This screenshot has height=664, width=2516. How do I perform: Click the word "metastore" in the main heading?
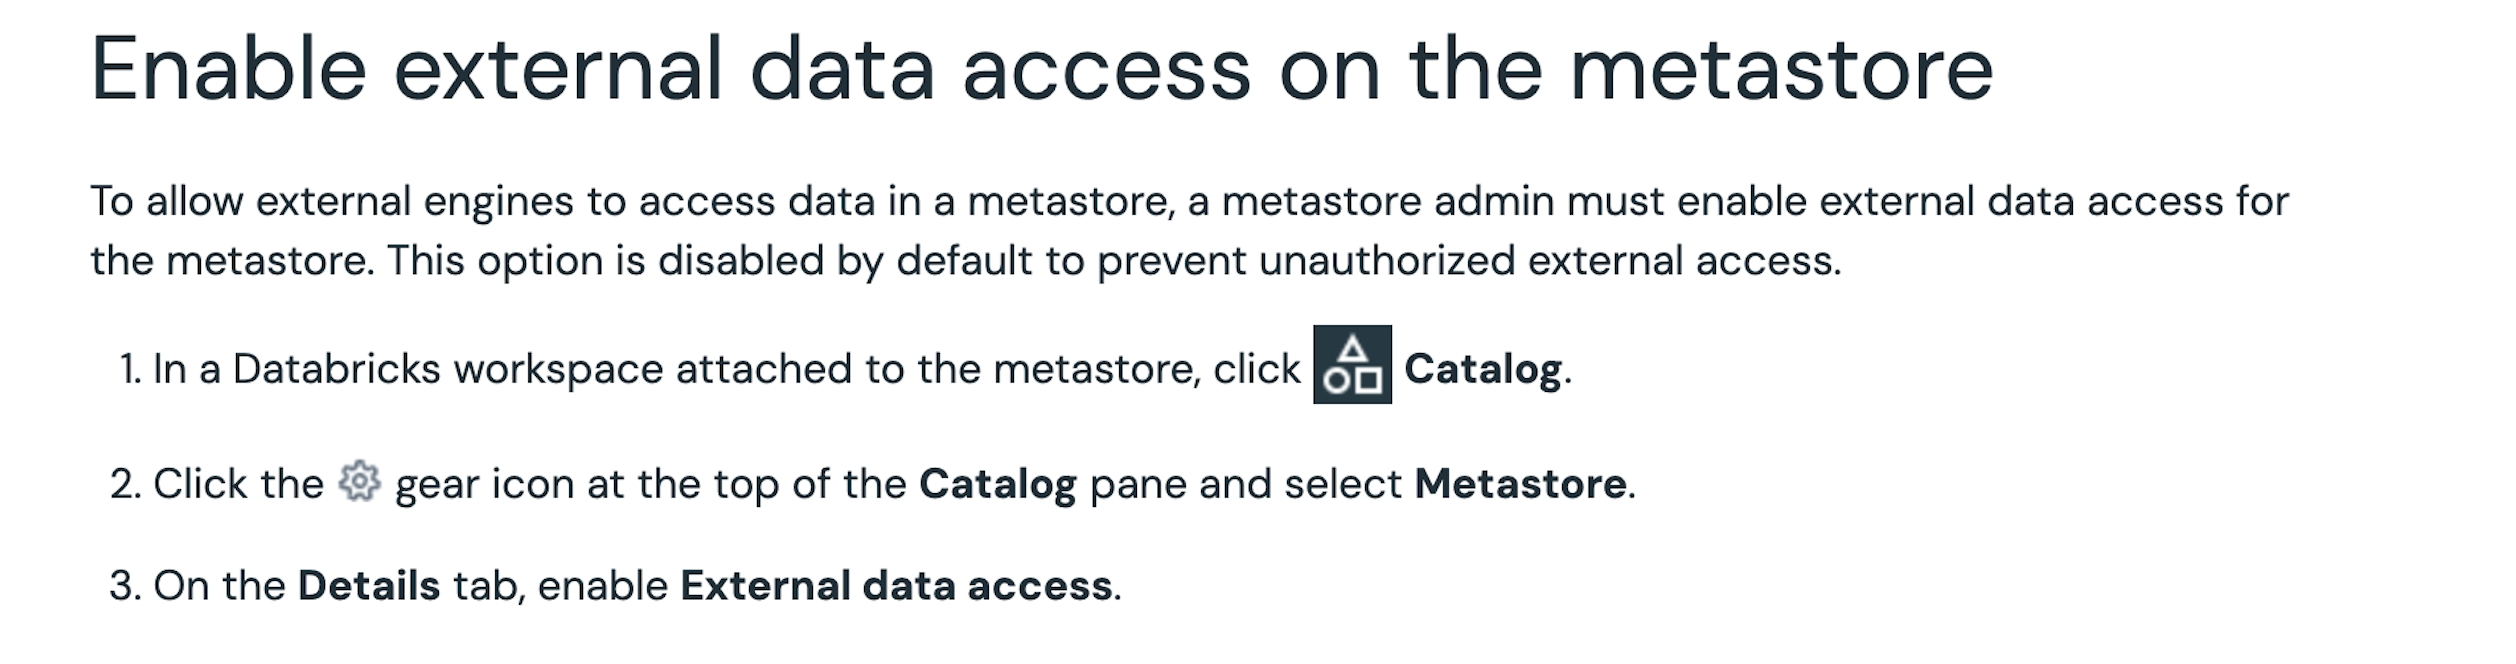click(1780, 68)
